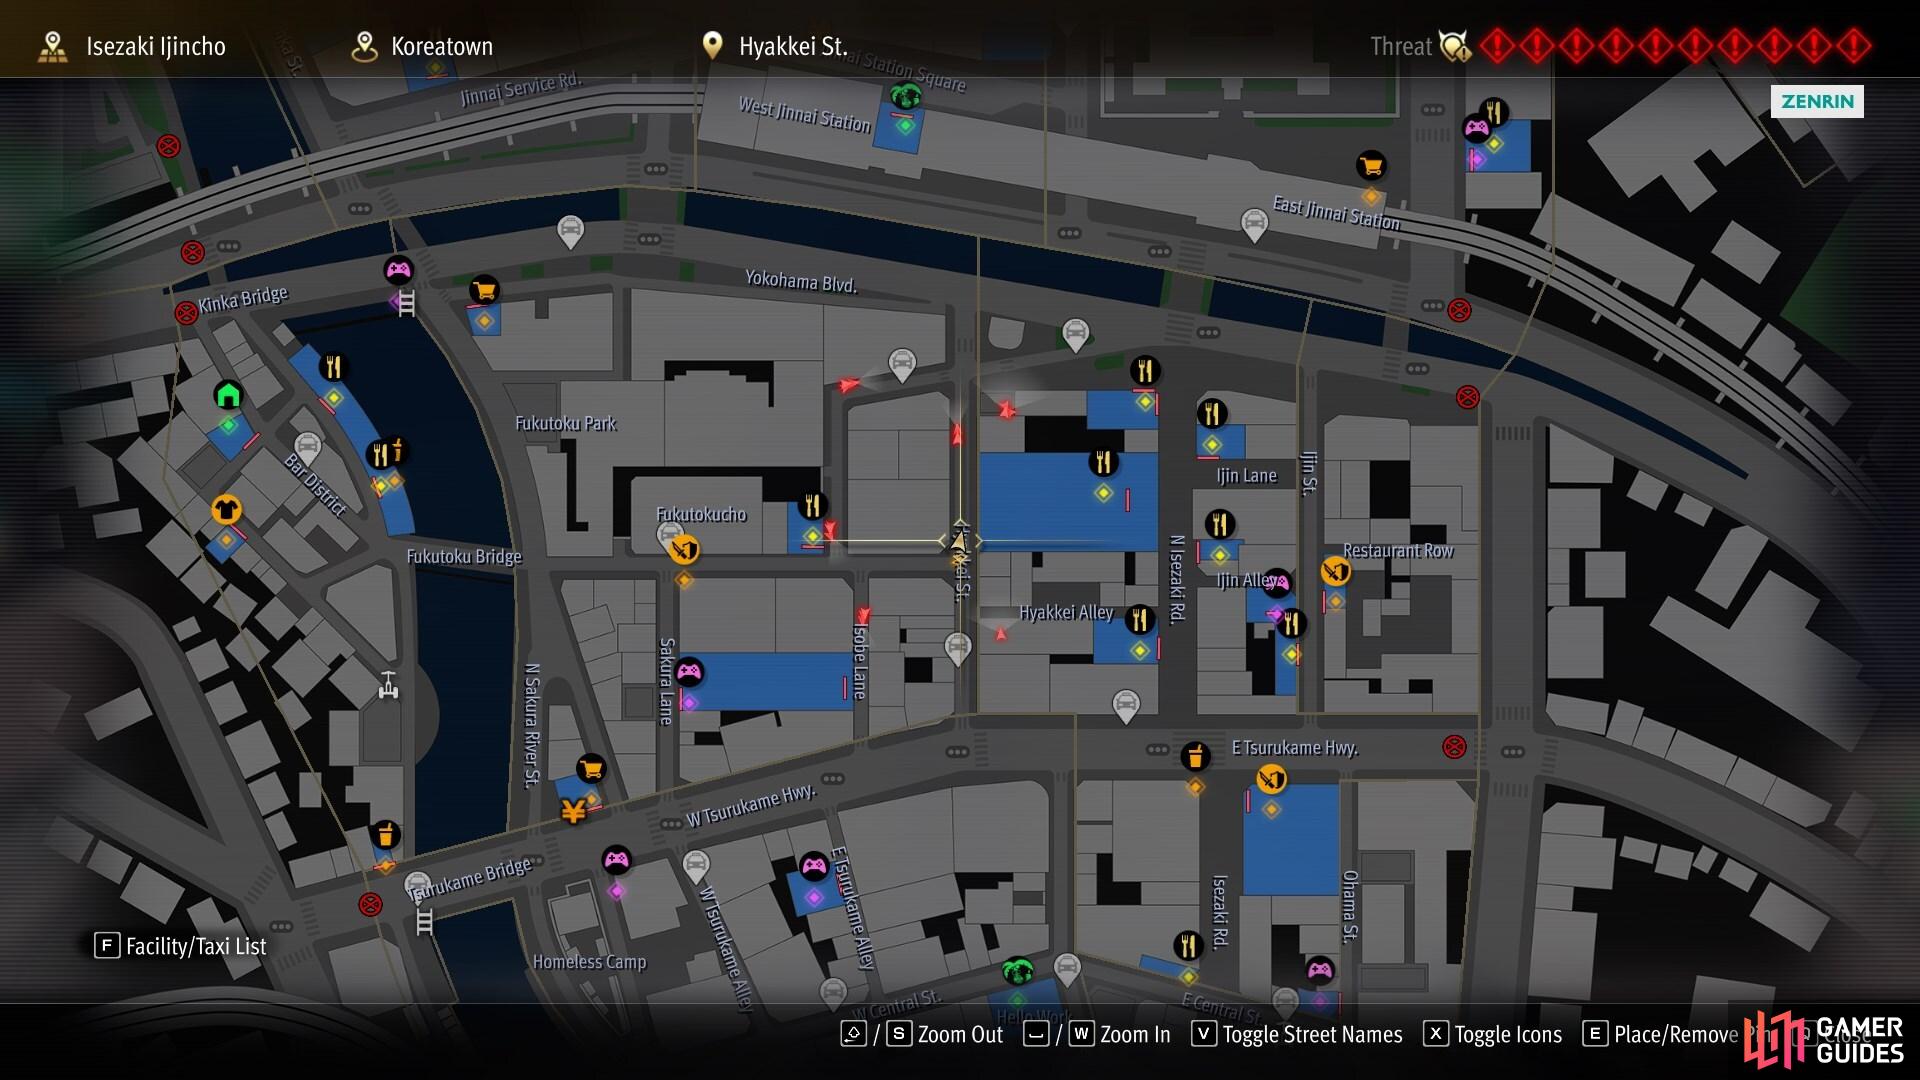
Task: Select the game controller icon by Kinka Bridge
Action: tap(398, 270)
